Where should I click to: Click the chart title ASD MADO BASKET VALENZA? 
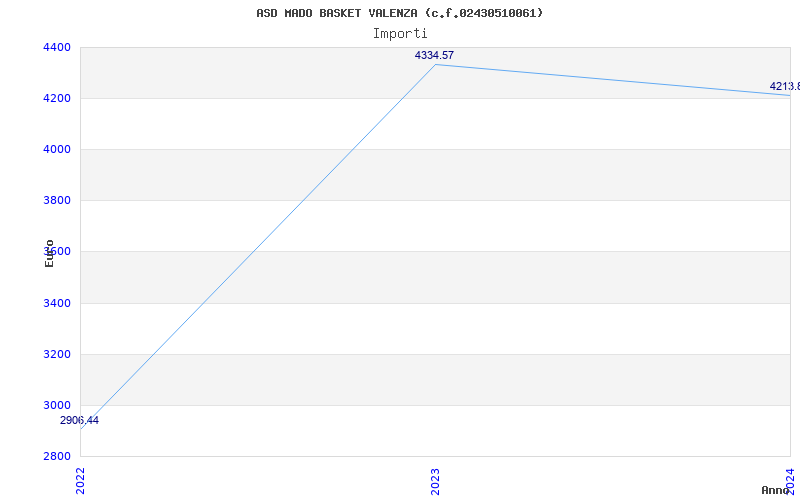399,13
